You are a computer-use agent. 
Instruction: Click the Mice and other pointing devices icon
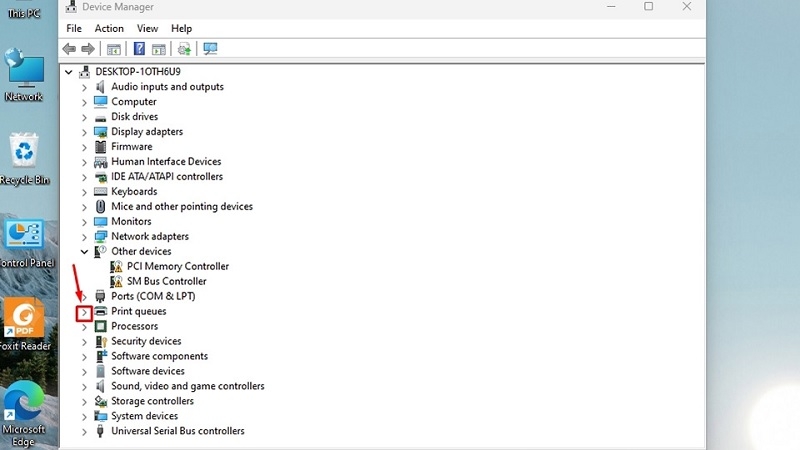click(101, 206)
